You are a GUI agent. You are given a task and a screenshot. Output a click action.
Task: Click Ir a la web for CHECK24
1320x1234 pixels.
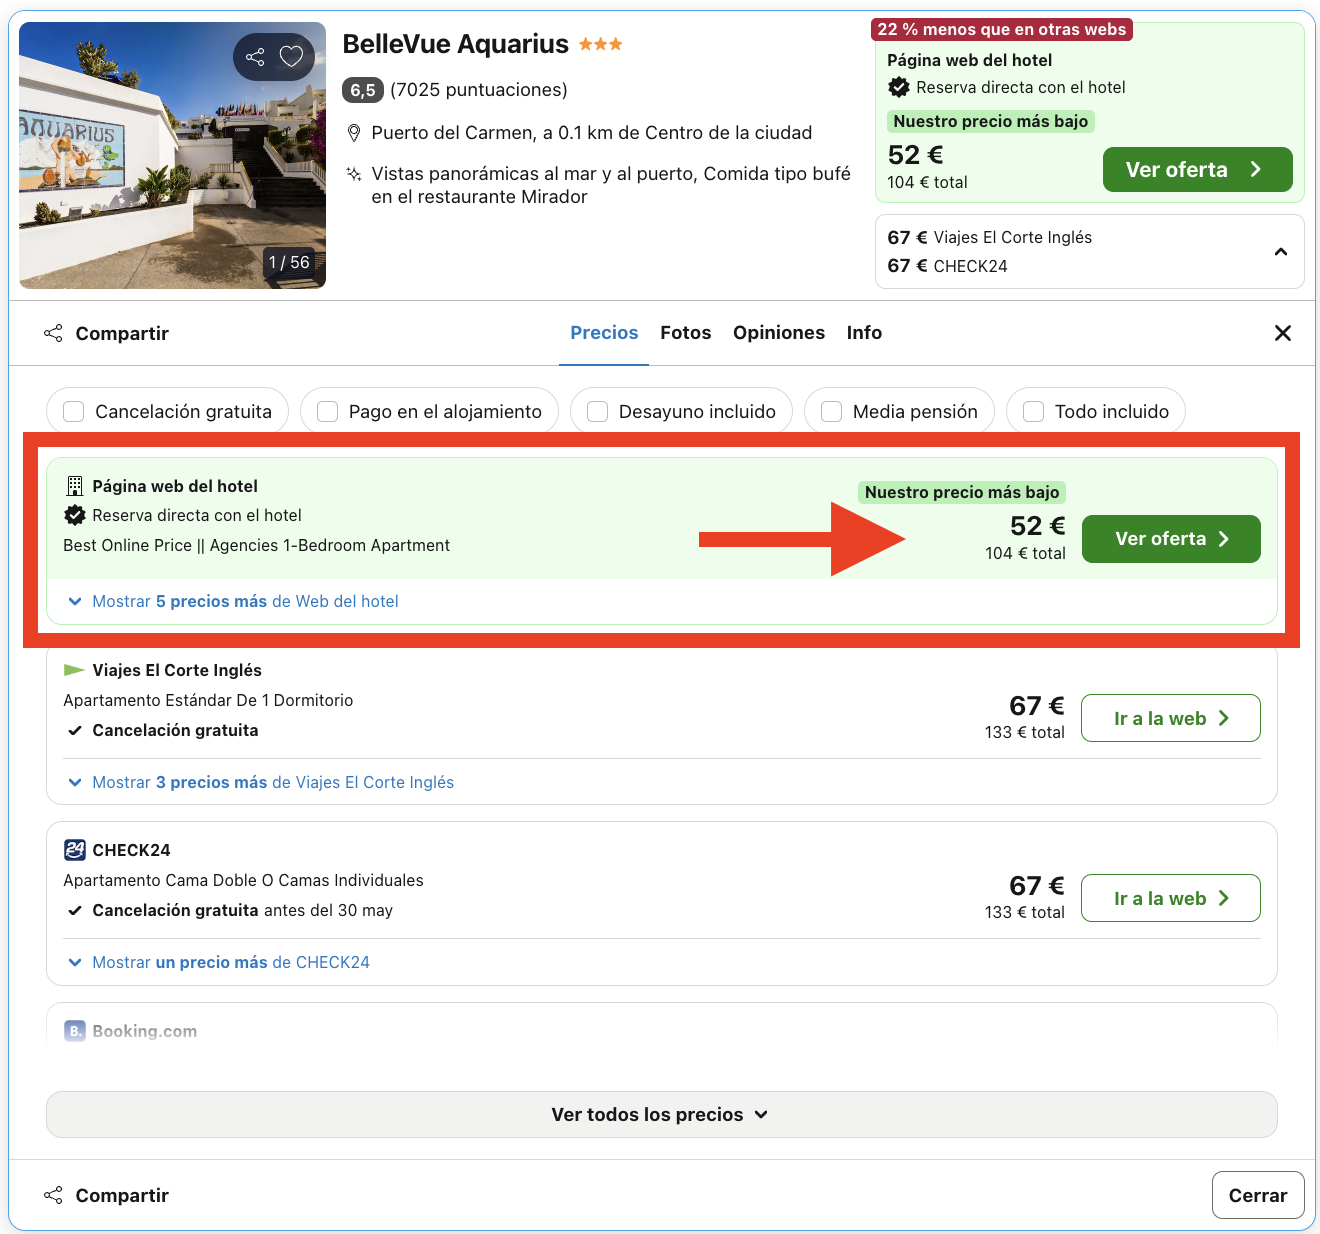1170,897
